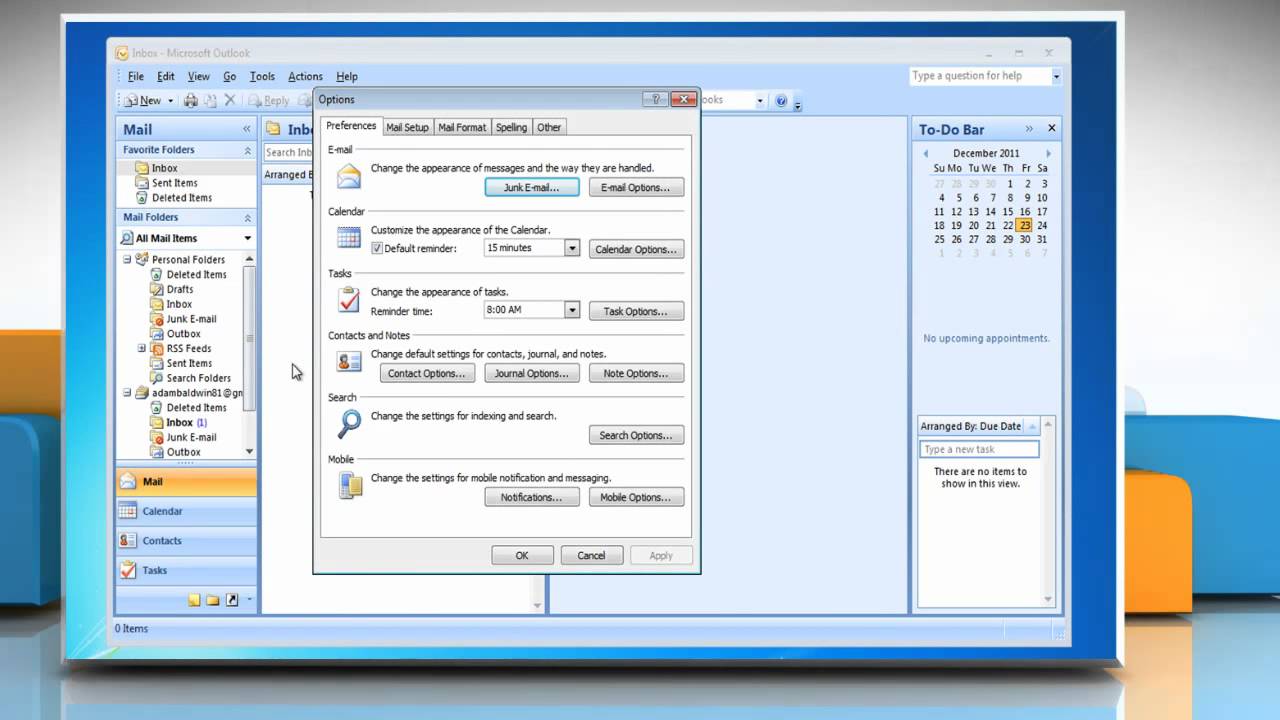Image resolution: width=1280 pixels, height=720 pixels.
Task: Open Outbox under Personal Folders
Action: 183,334
